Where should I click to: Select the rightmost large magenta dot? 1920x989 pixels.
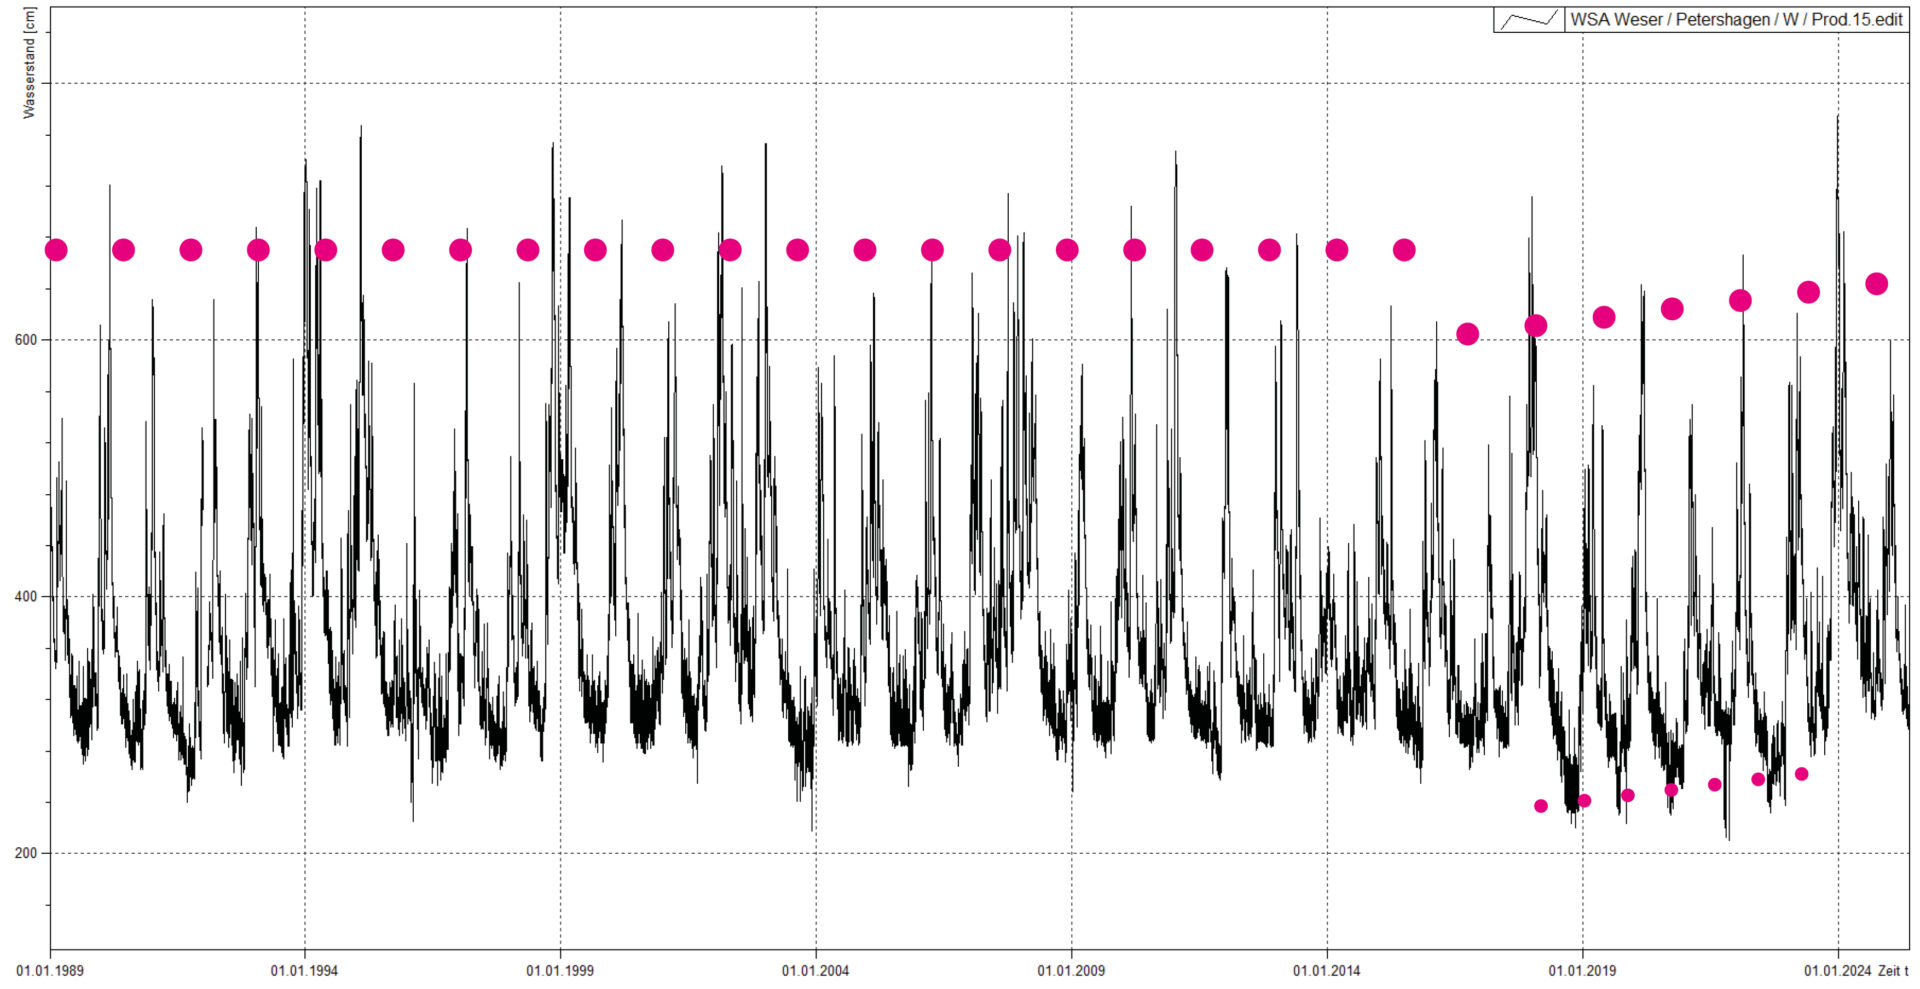click(1877, 284)
